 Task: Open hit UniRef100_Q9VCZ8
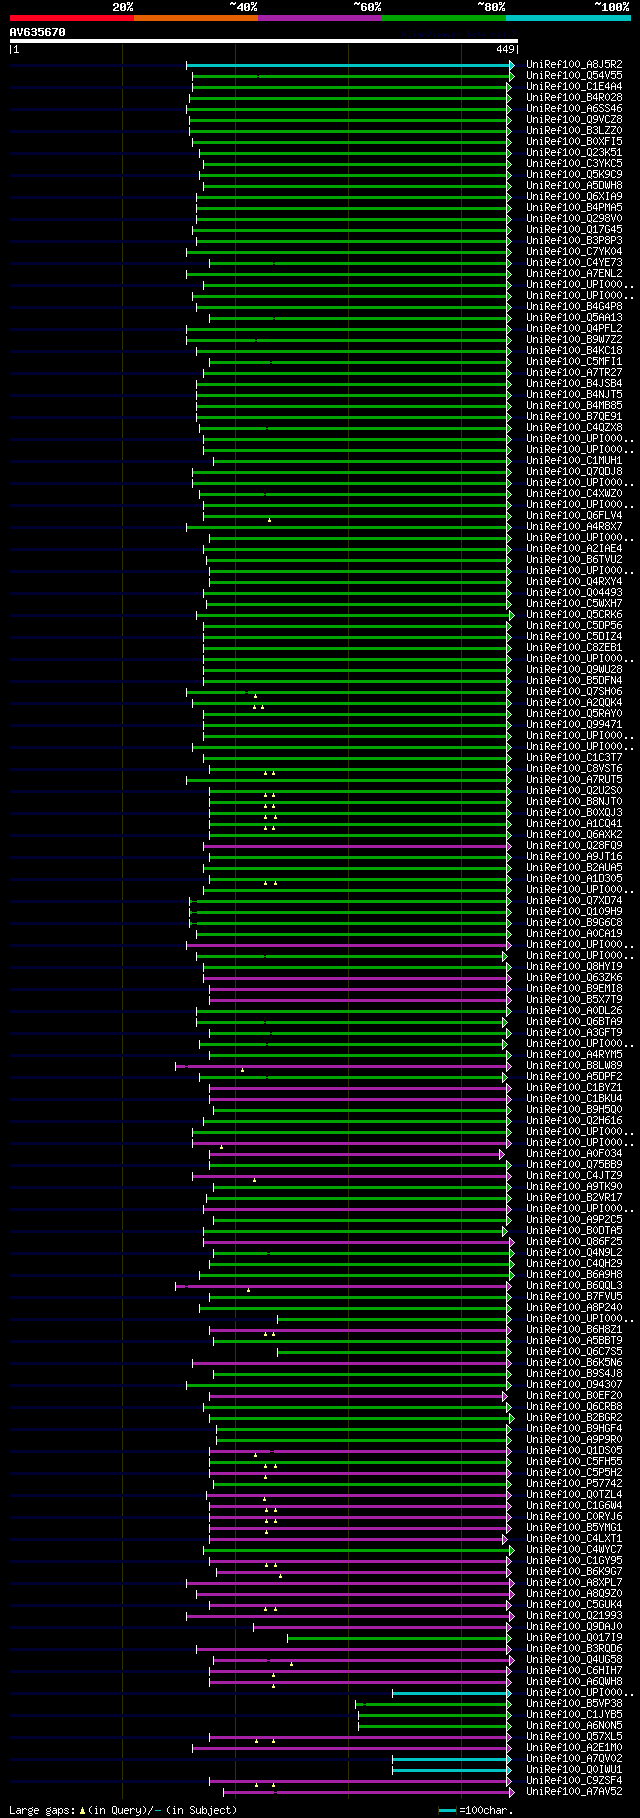[574, 119]
